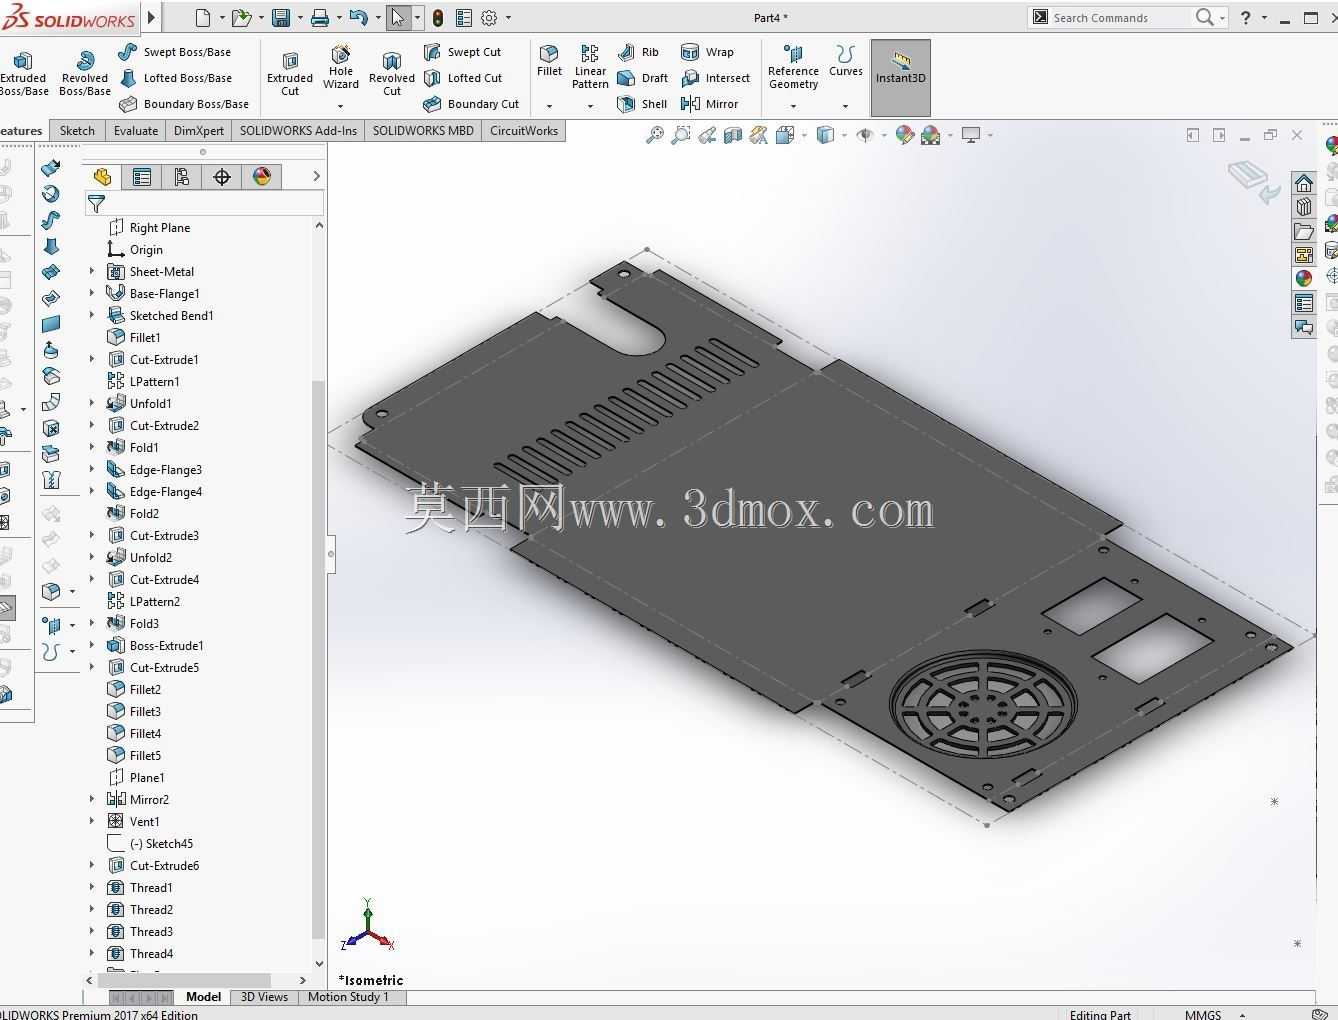Expand the Cut-Extrude1 feature node
The image size is (1338, 1020).
[x=92, y=359]
